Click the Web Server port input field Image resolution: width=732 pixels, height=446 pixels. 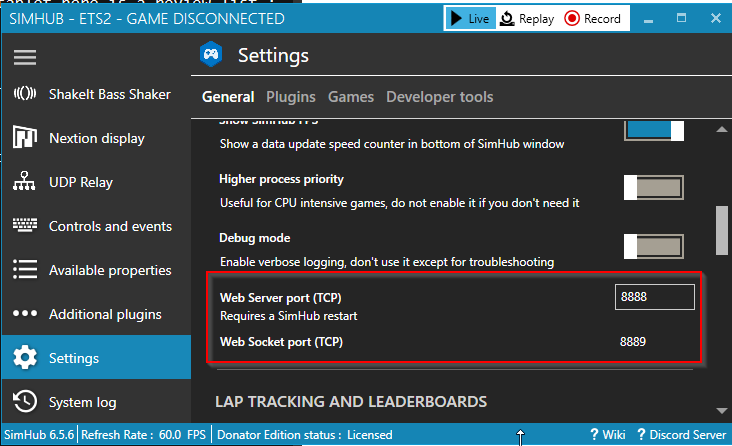point(655,297)
